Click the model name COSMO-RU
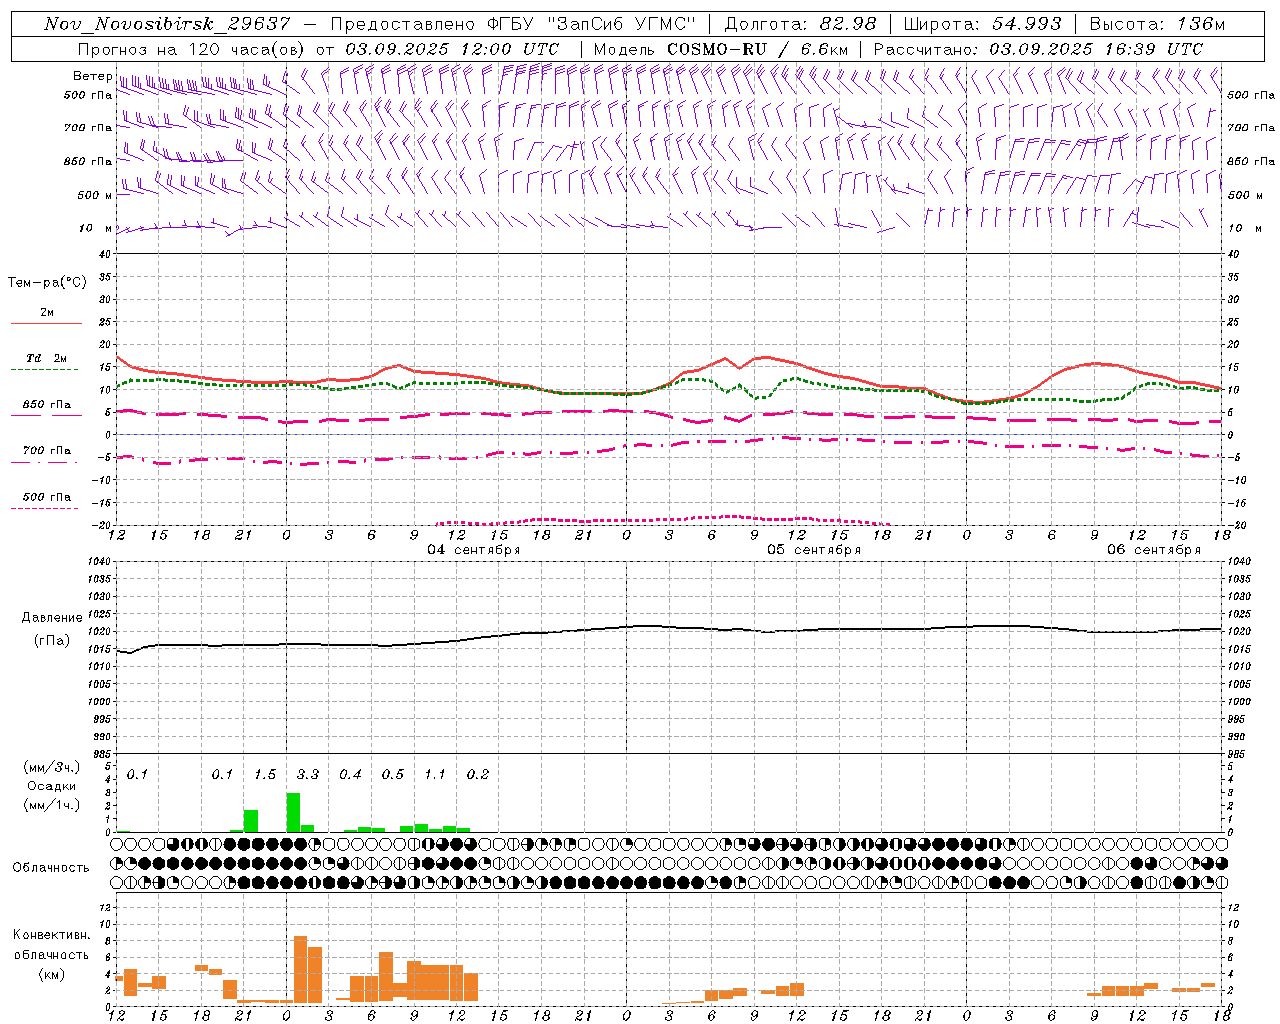The width and height of the screenshot is (1280, 1024). [718, 49]
